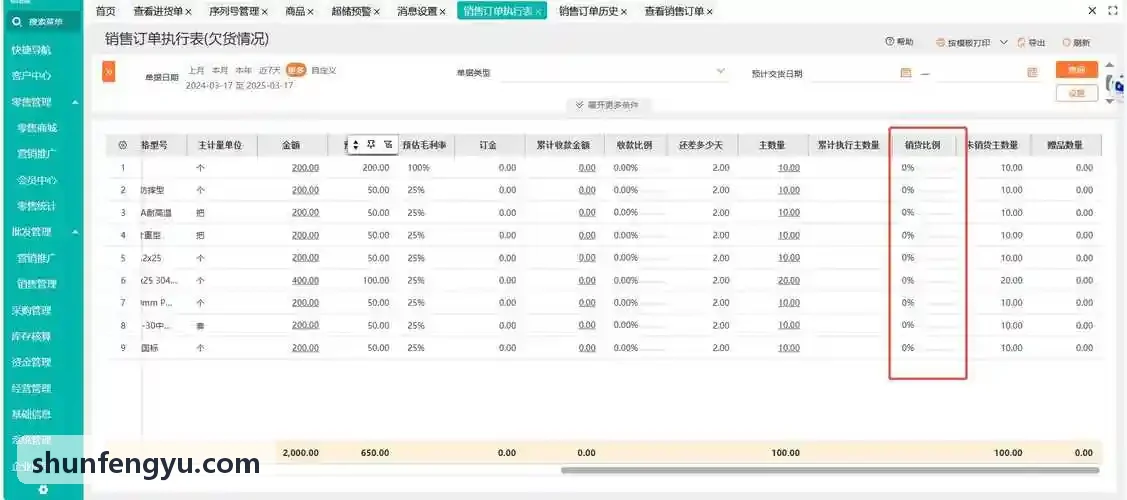
Task: Open main quantity link 20.00 in row 6
Action: 788,280
